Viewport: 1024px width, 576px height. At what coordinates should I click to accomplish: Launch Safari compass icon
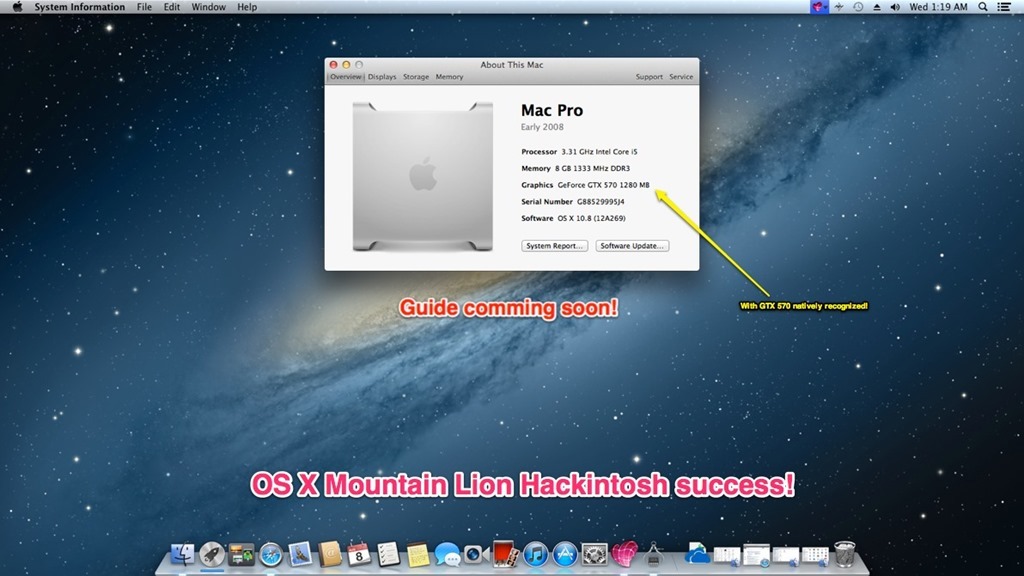click(x=270, y=555)
